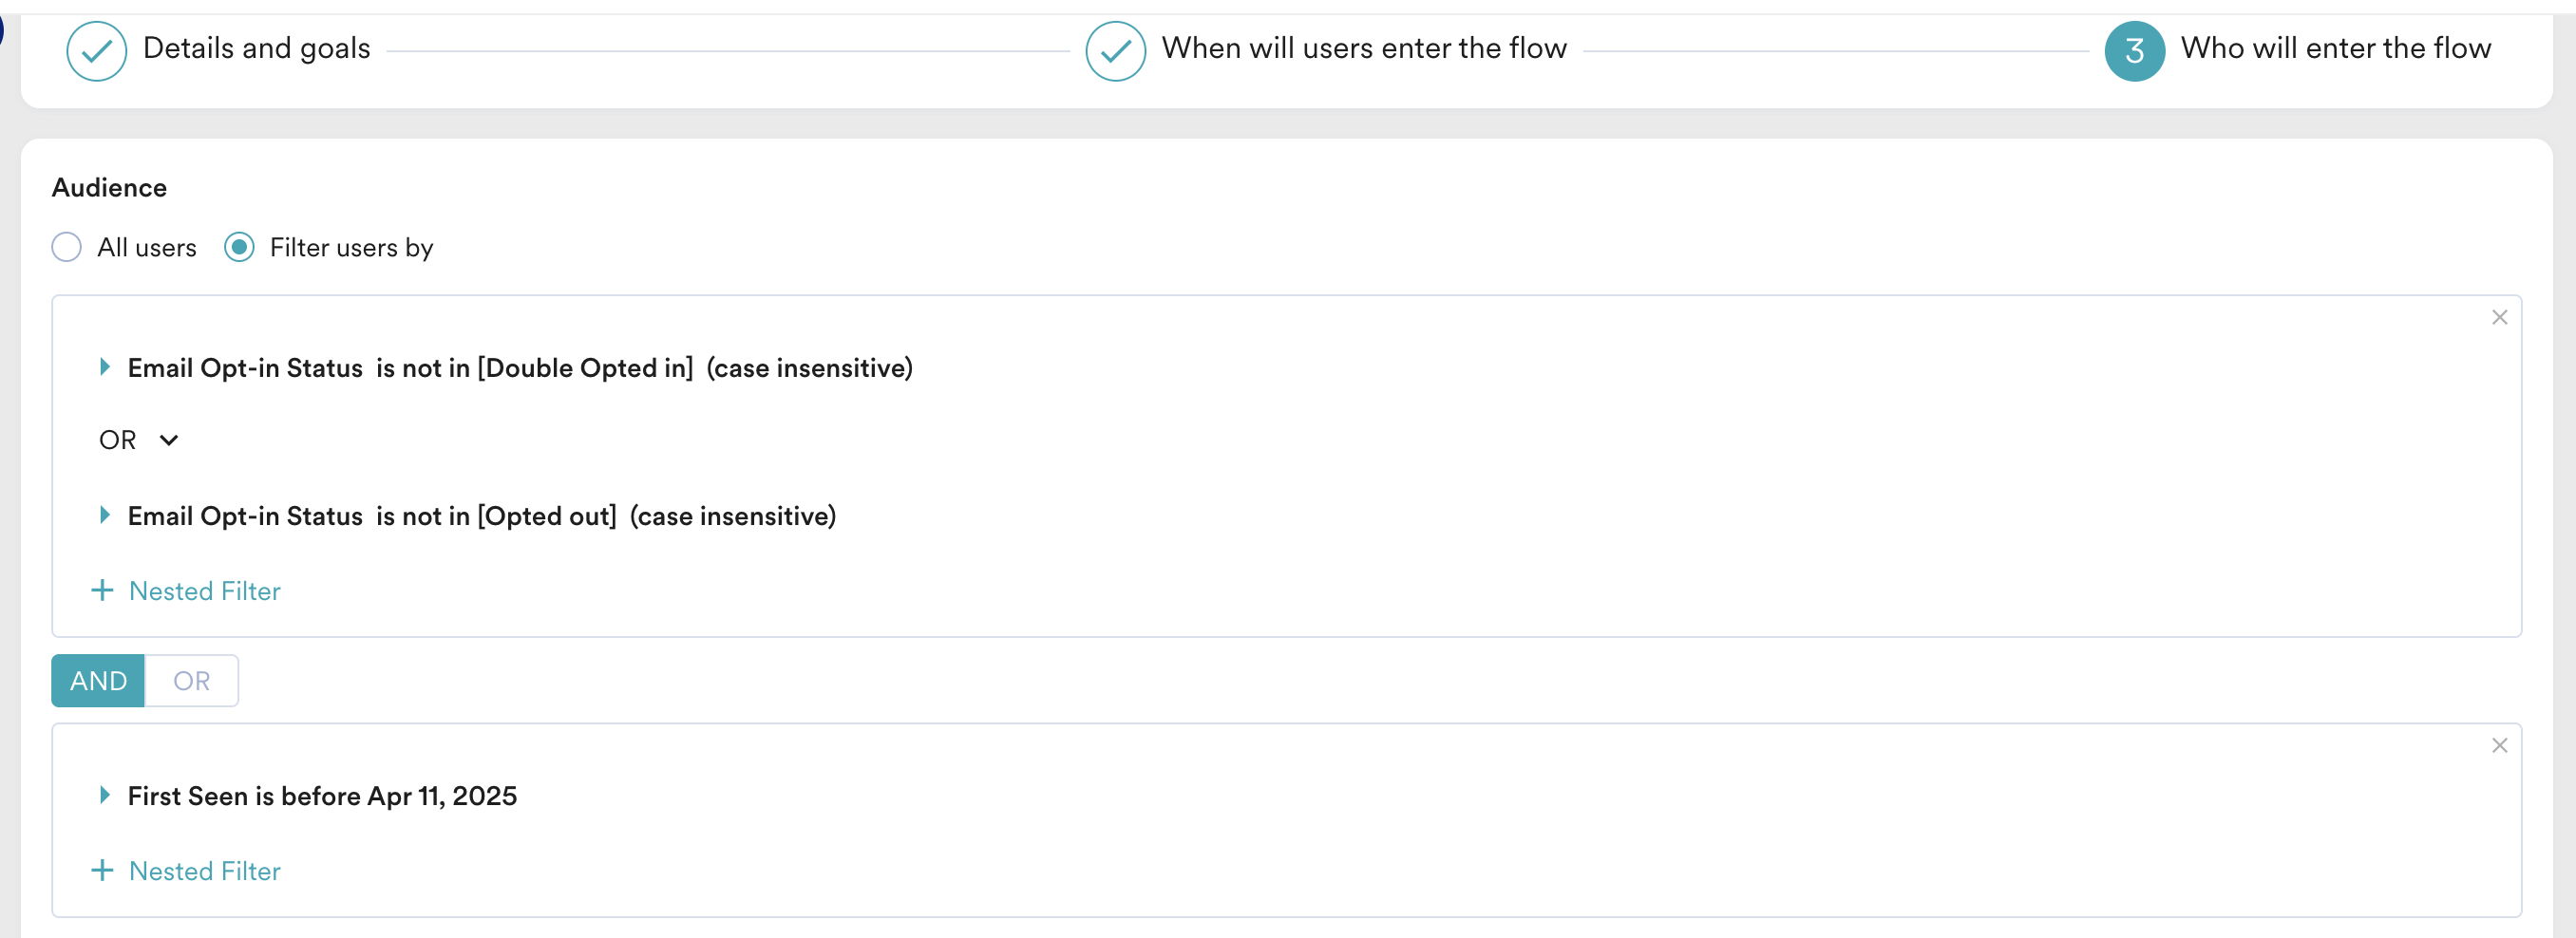Open Who will enter the flow step
The image size is (2576, 938).
point(2336,48)
